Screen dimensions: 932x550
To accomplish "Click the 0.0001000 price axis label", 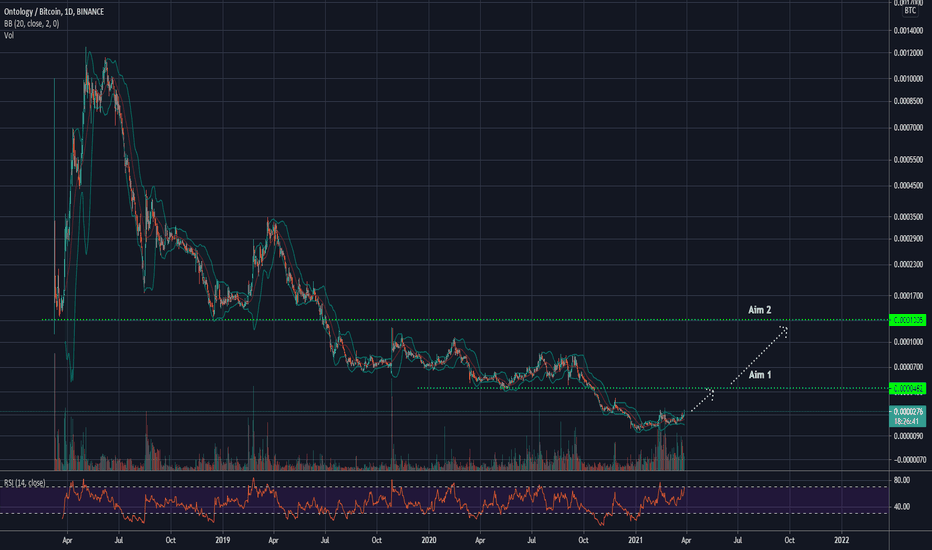I will click(908, 342).
